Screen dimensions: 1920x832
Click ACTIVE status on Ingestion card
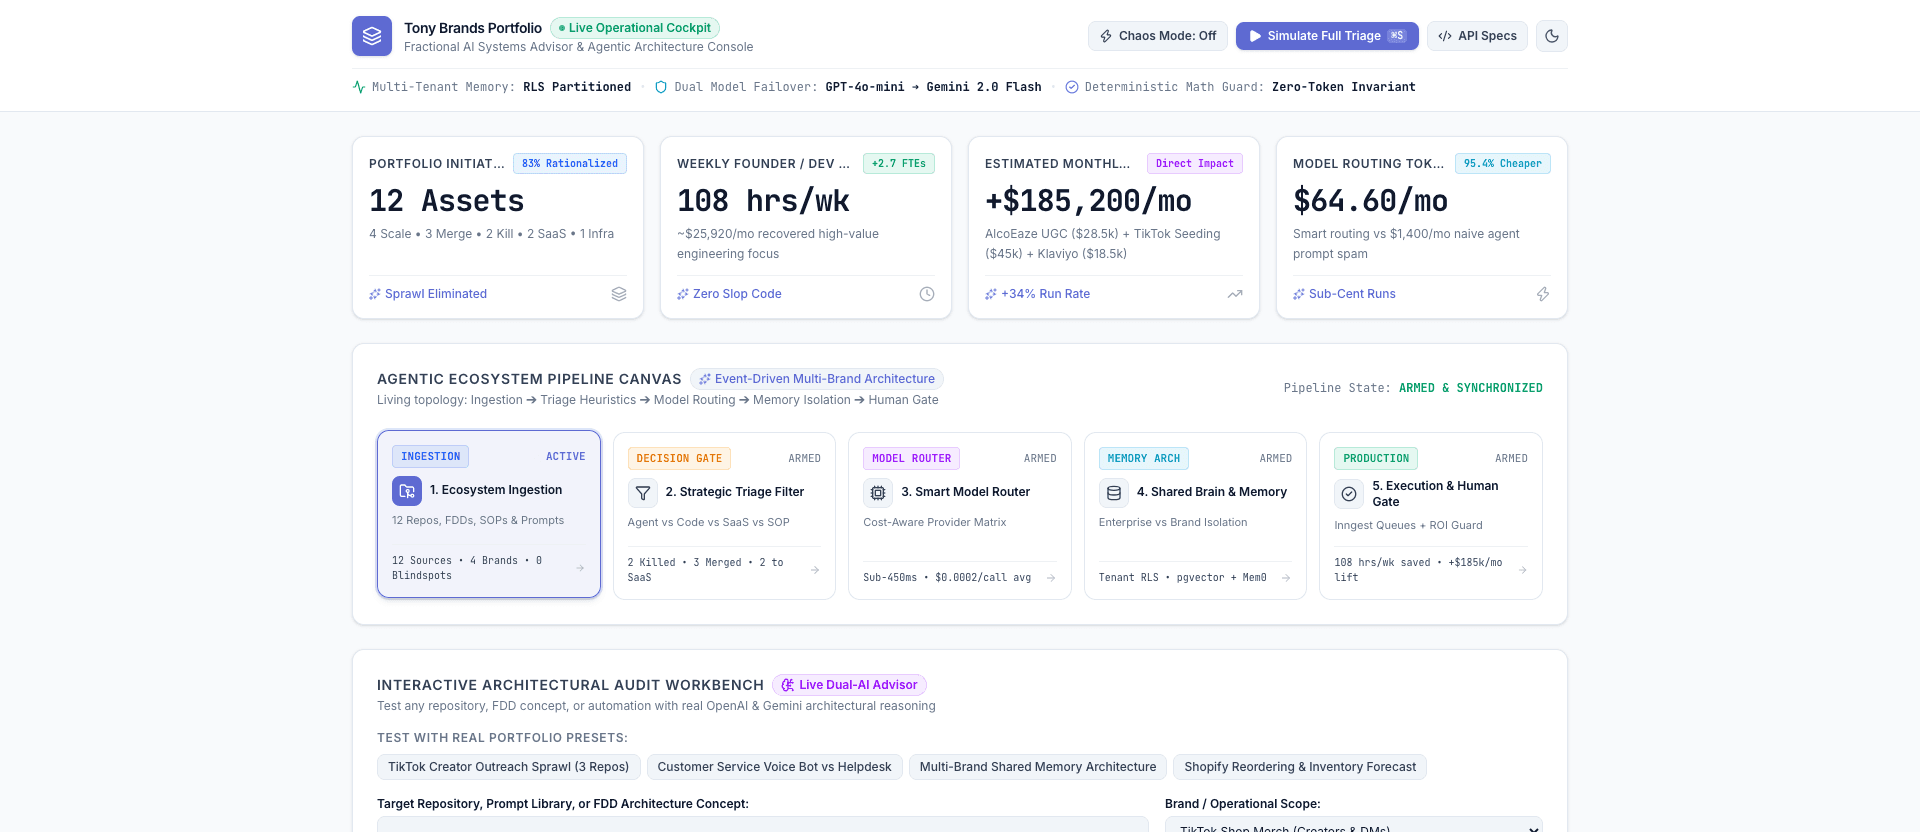point(566,457)
